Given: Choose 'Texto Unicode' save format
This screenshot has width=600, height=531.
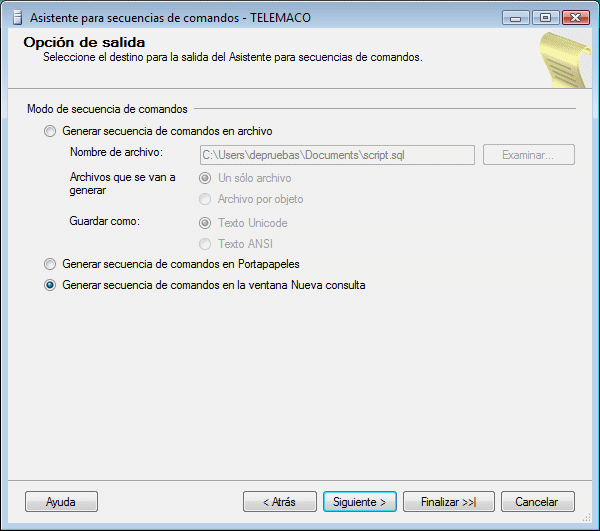Looking at the screenshot, I should click(x=206, y=223).
